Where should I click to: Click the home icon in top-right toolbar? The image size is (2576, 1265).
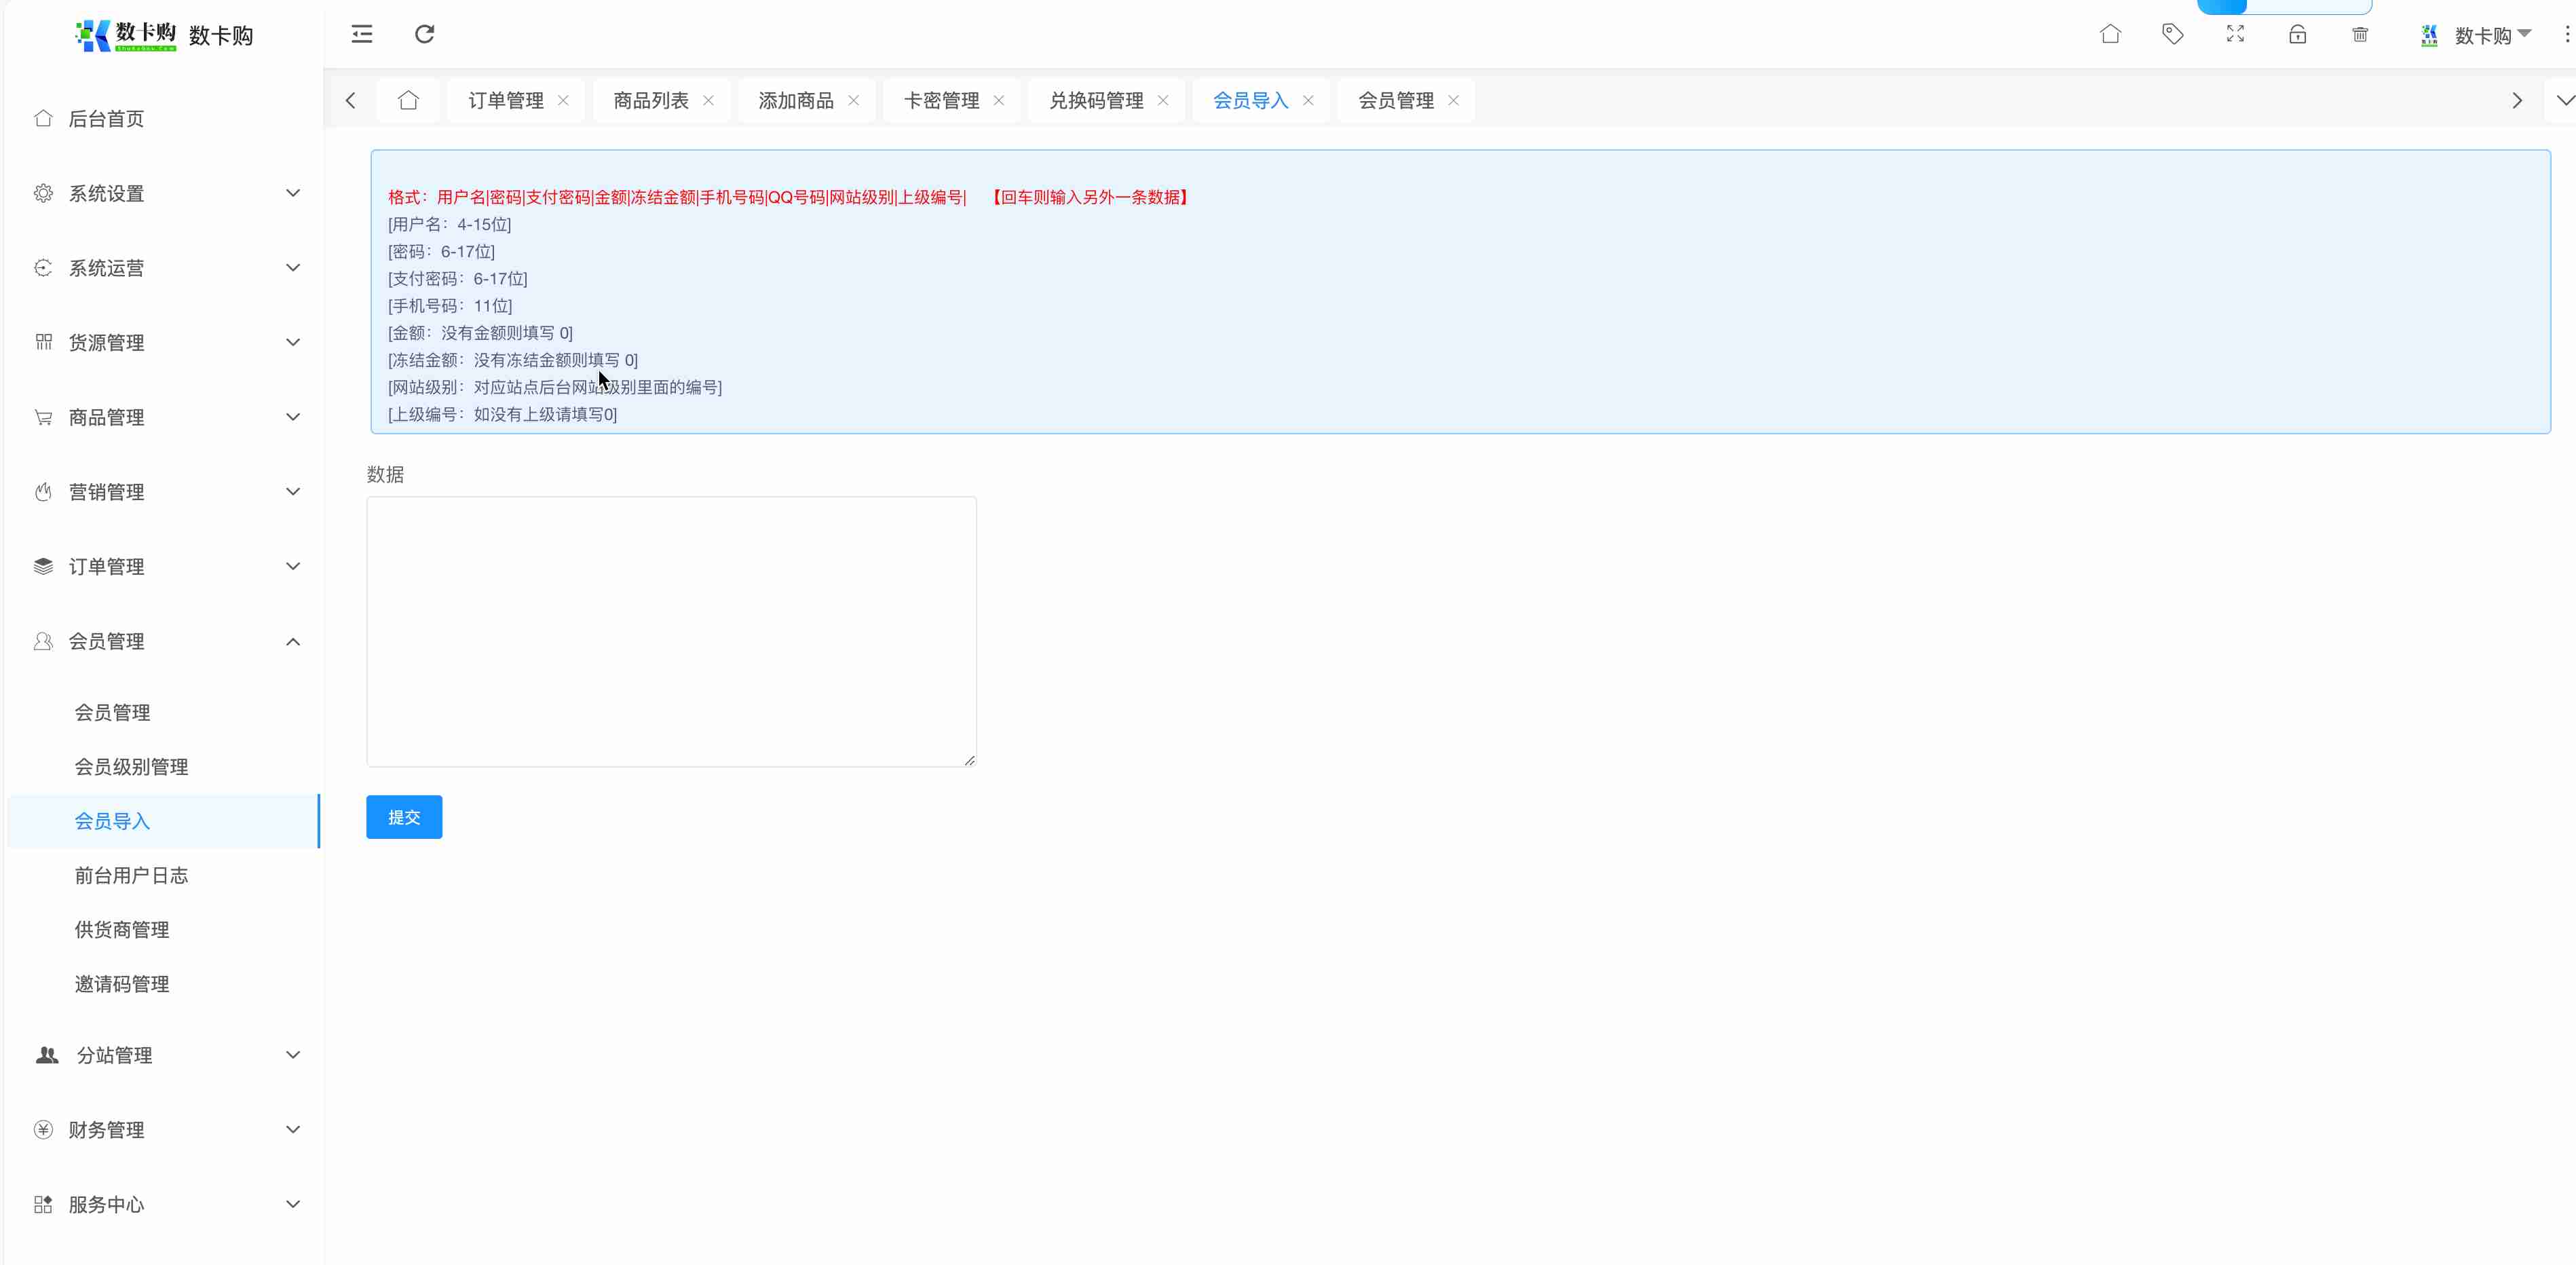[x=2110, y=34]
